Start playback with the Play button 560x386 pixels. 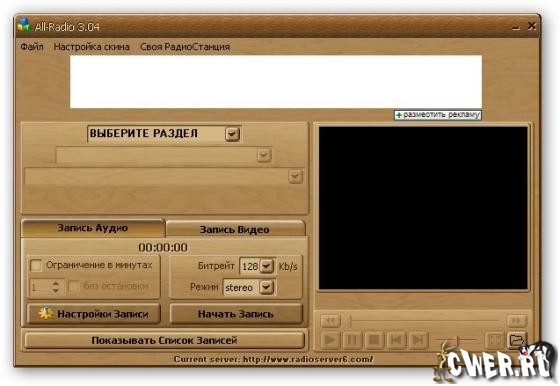coord(330,340)
